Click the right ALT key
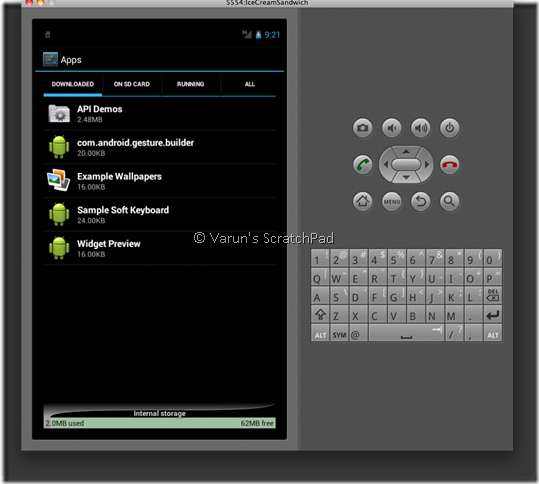 [492, 333]
